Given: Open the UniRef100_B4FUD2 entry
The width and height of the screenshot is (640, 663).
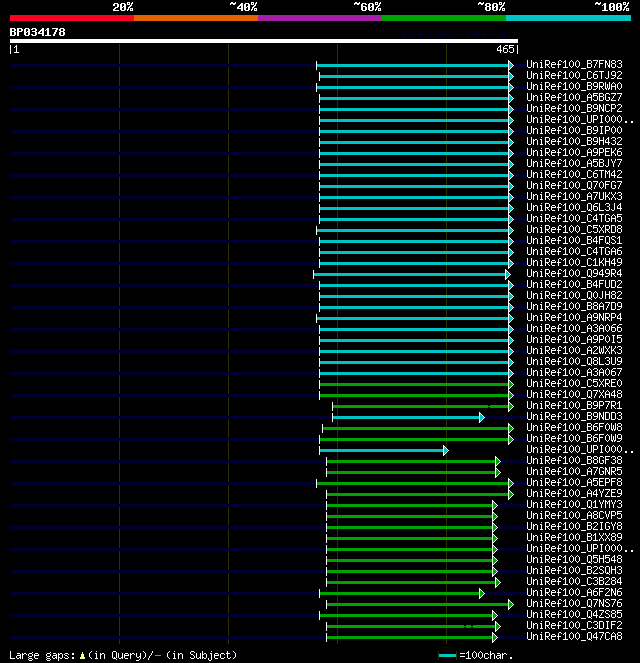Looking at the screenshot, I should pos(574,284).
